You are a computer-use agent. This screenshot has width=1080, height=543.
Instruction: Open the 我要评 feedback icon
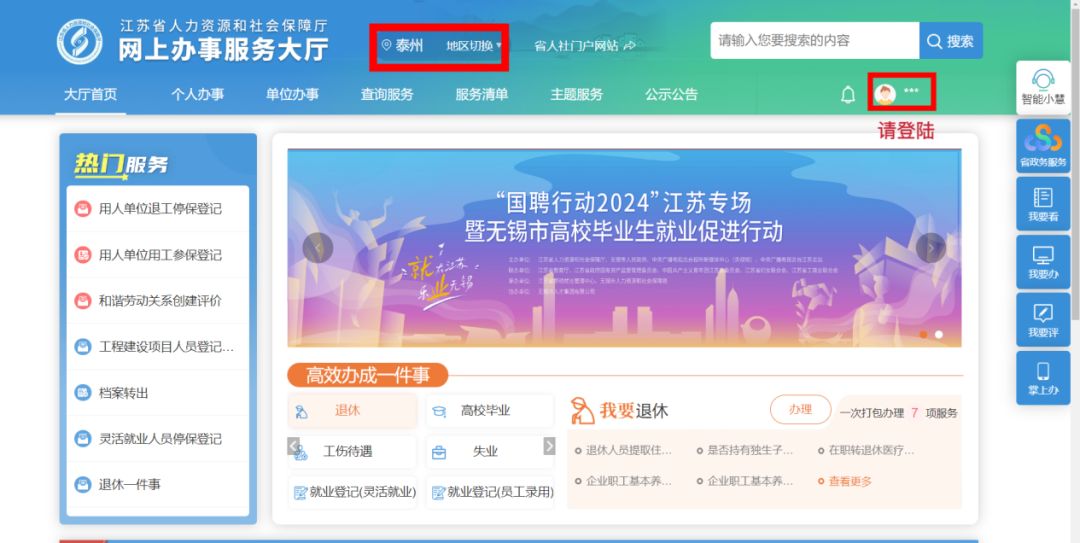coord(1043,320)
